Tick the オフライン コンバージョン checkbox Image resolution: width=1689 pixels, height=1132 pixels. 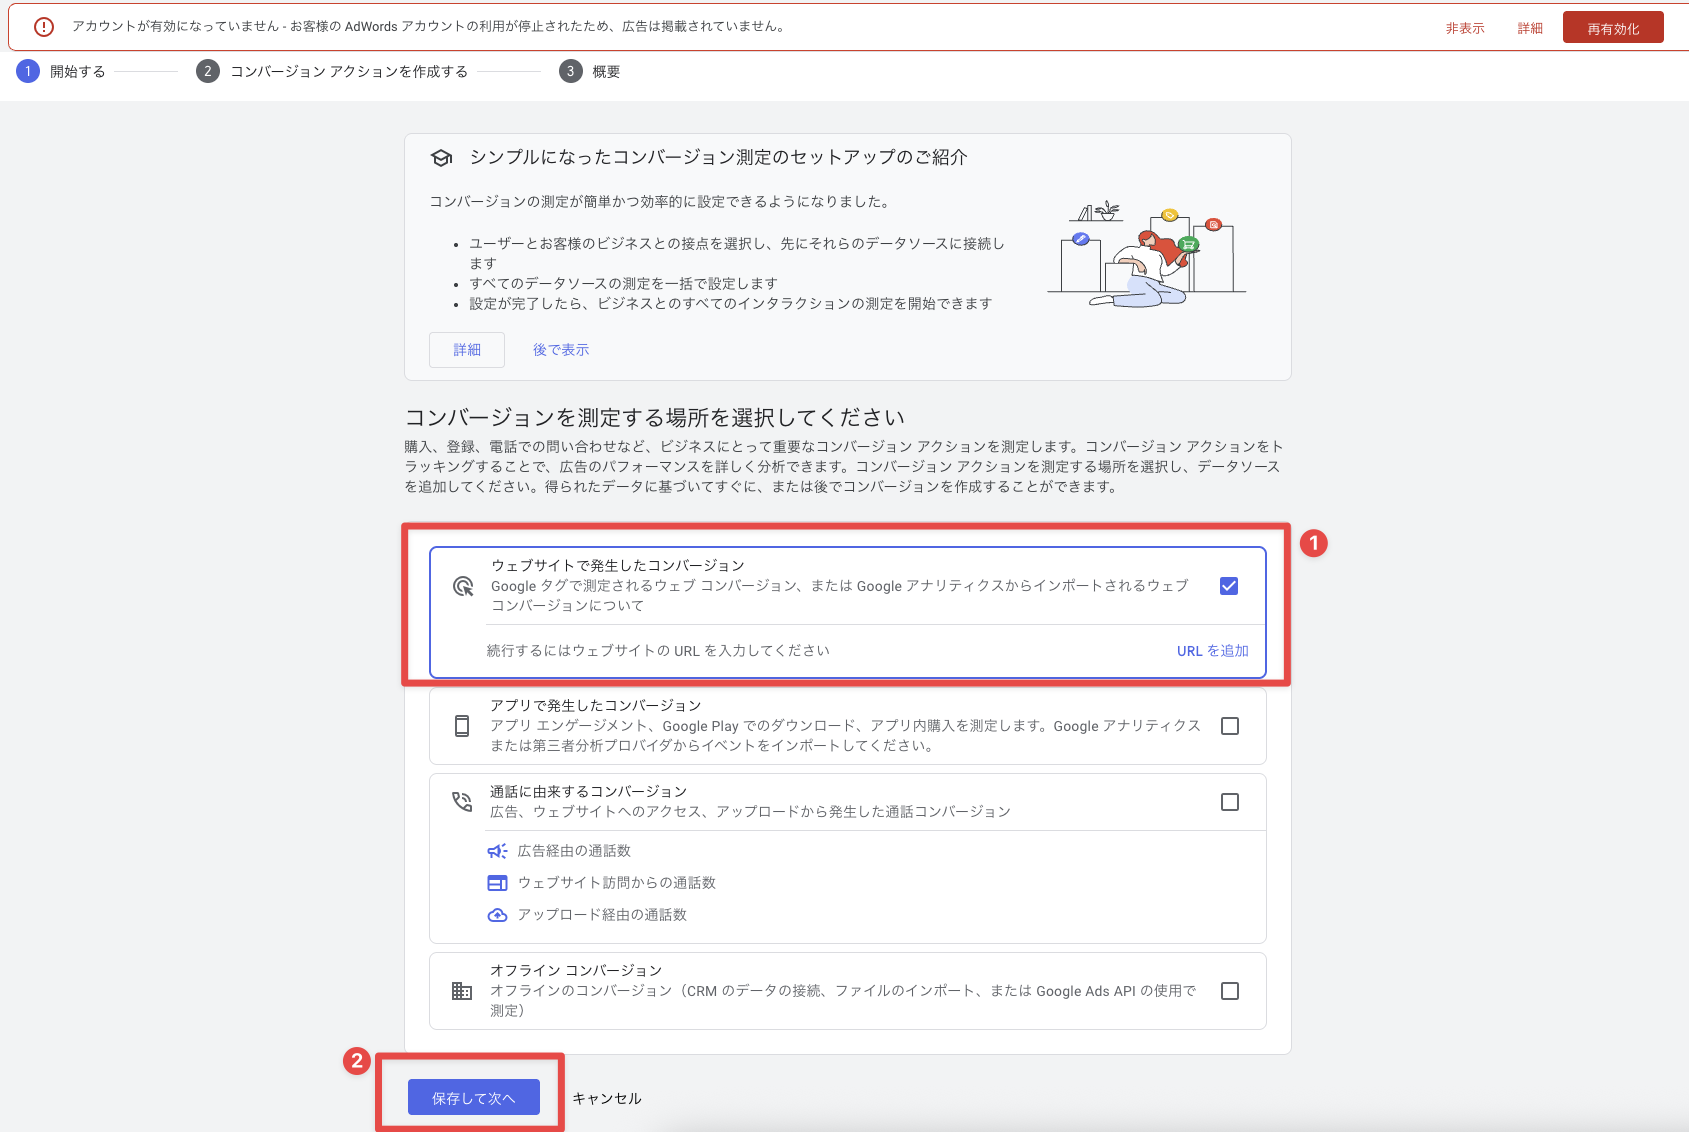point(1230,991)
